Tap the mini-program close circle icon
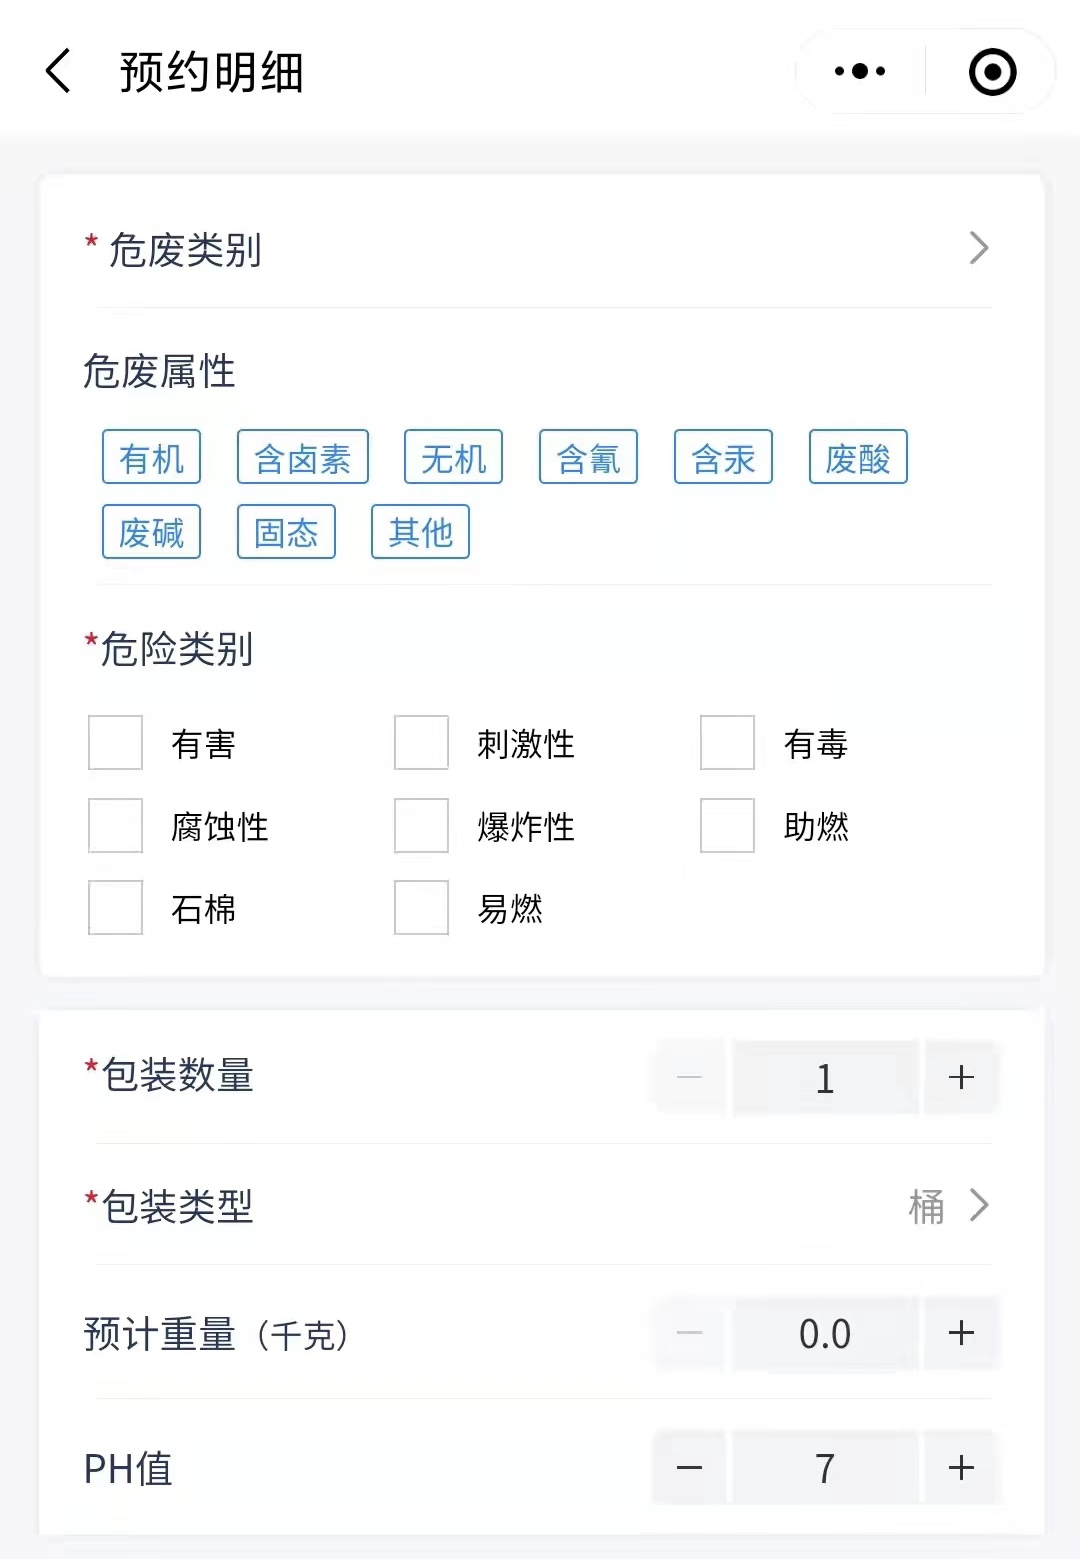Image resolution: width=1080 pixels, height=1559 pixels. (x=992, y=72)
